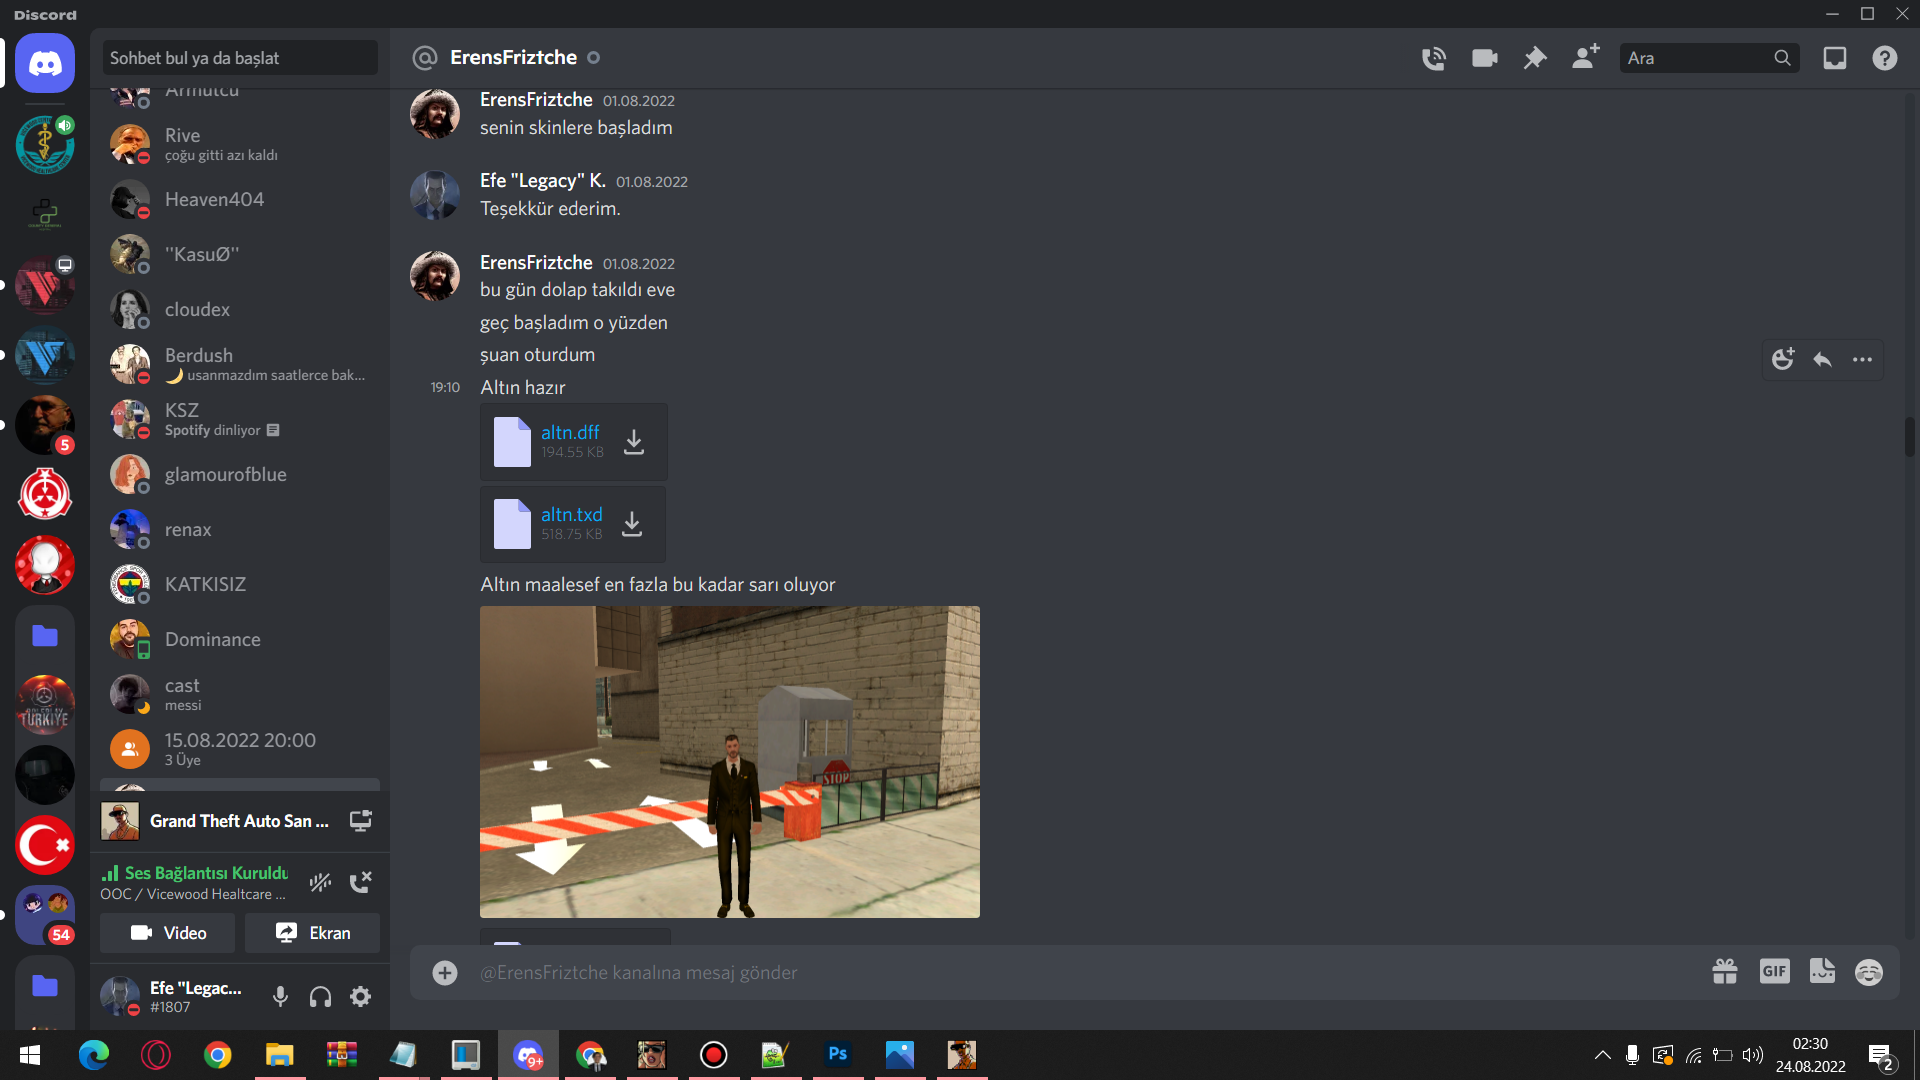Disconnect from the voice channel
Image resolution: width=1920 pixels, height=1080 pixels.
point(360,882)
